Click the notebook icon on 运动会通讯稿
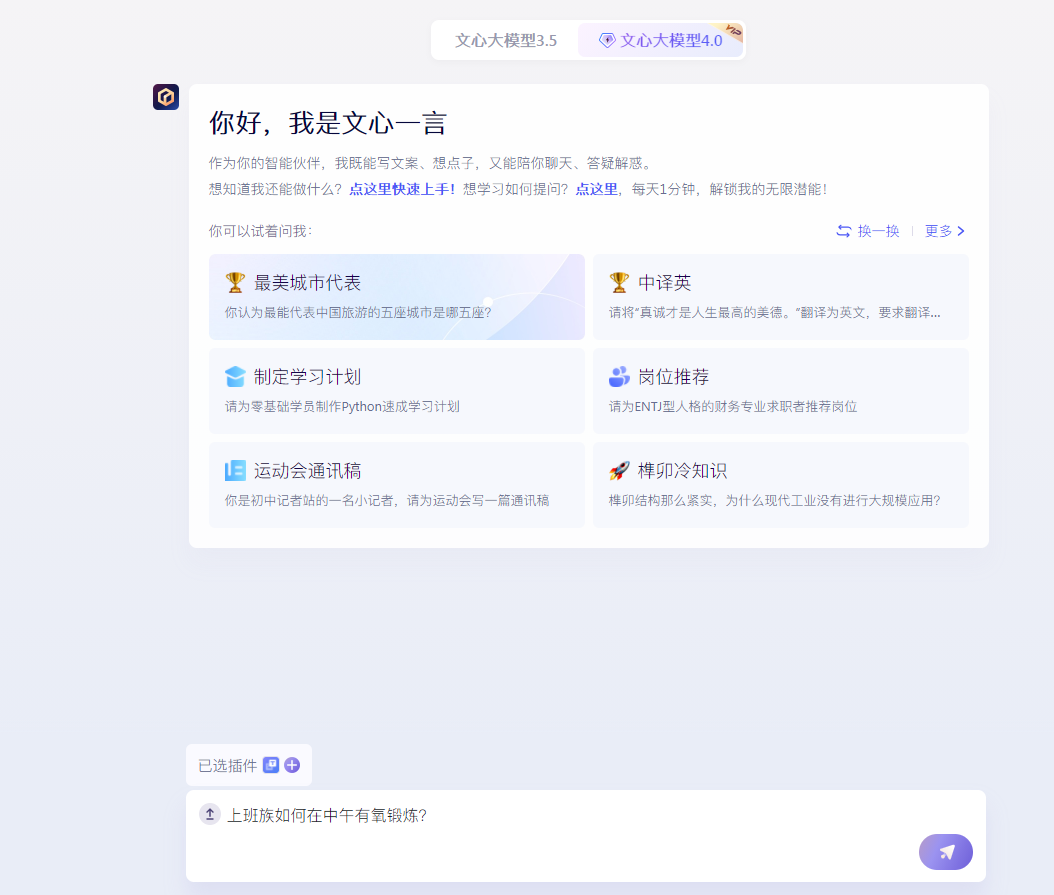 point(235,471)
